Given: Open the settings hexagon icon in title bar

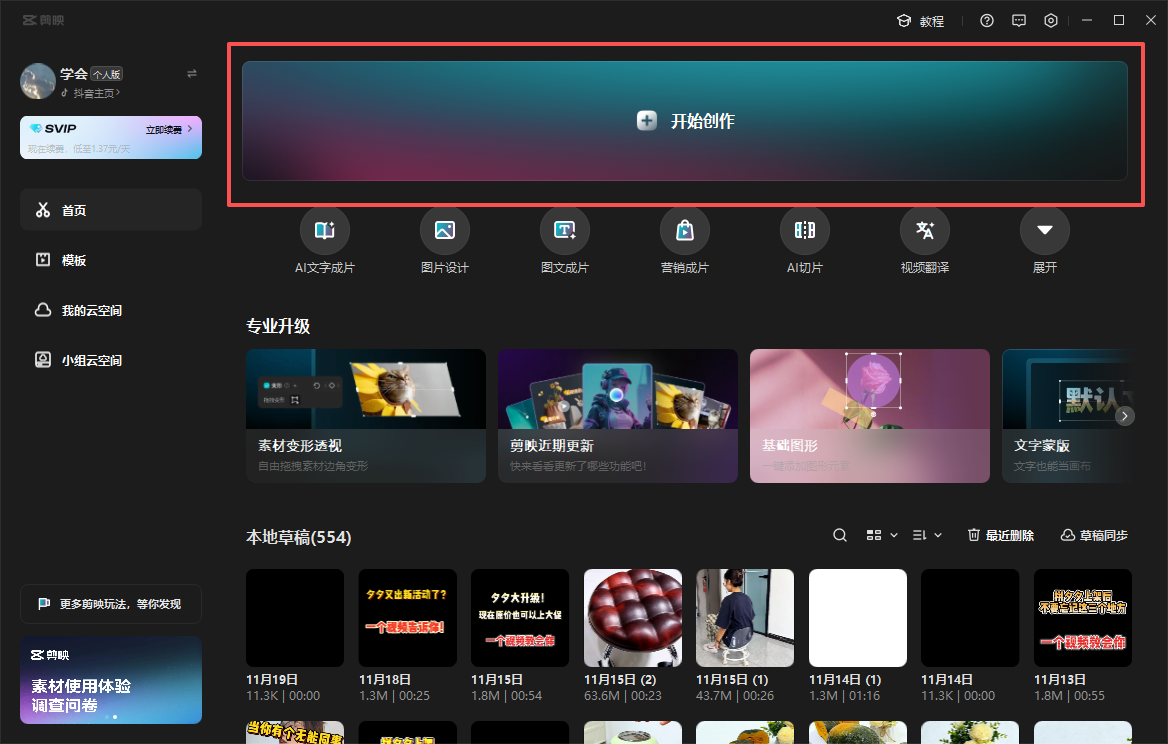Looking at the screenshot, I should pyautogui.click(x=1051, y=20).
